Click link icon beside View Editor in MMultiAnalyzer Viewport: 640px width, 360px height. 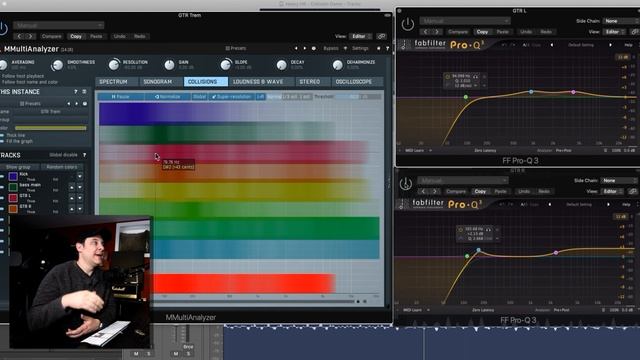[x=382, y=36]
